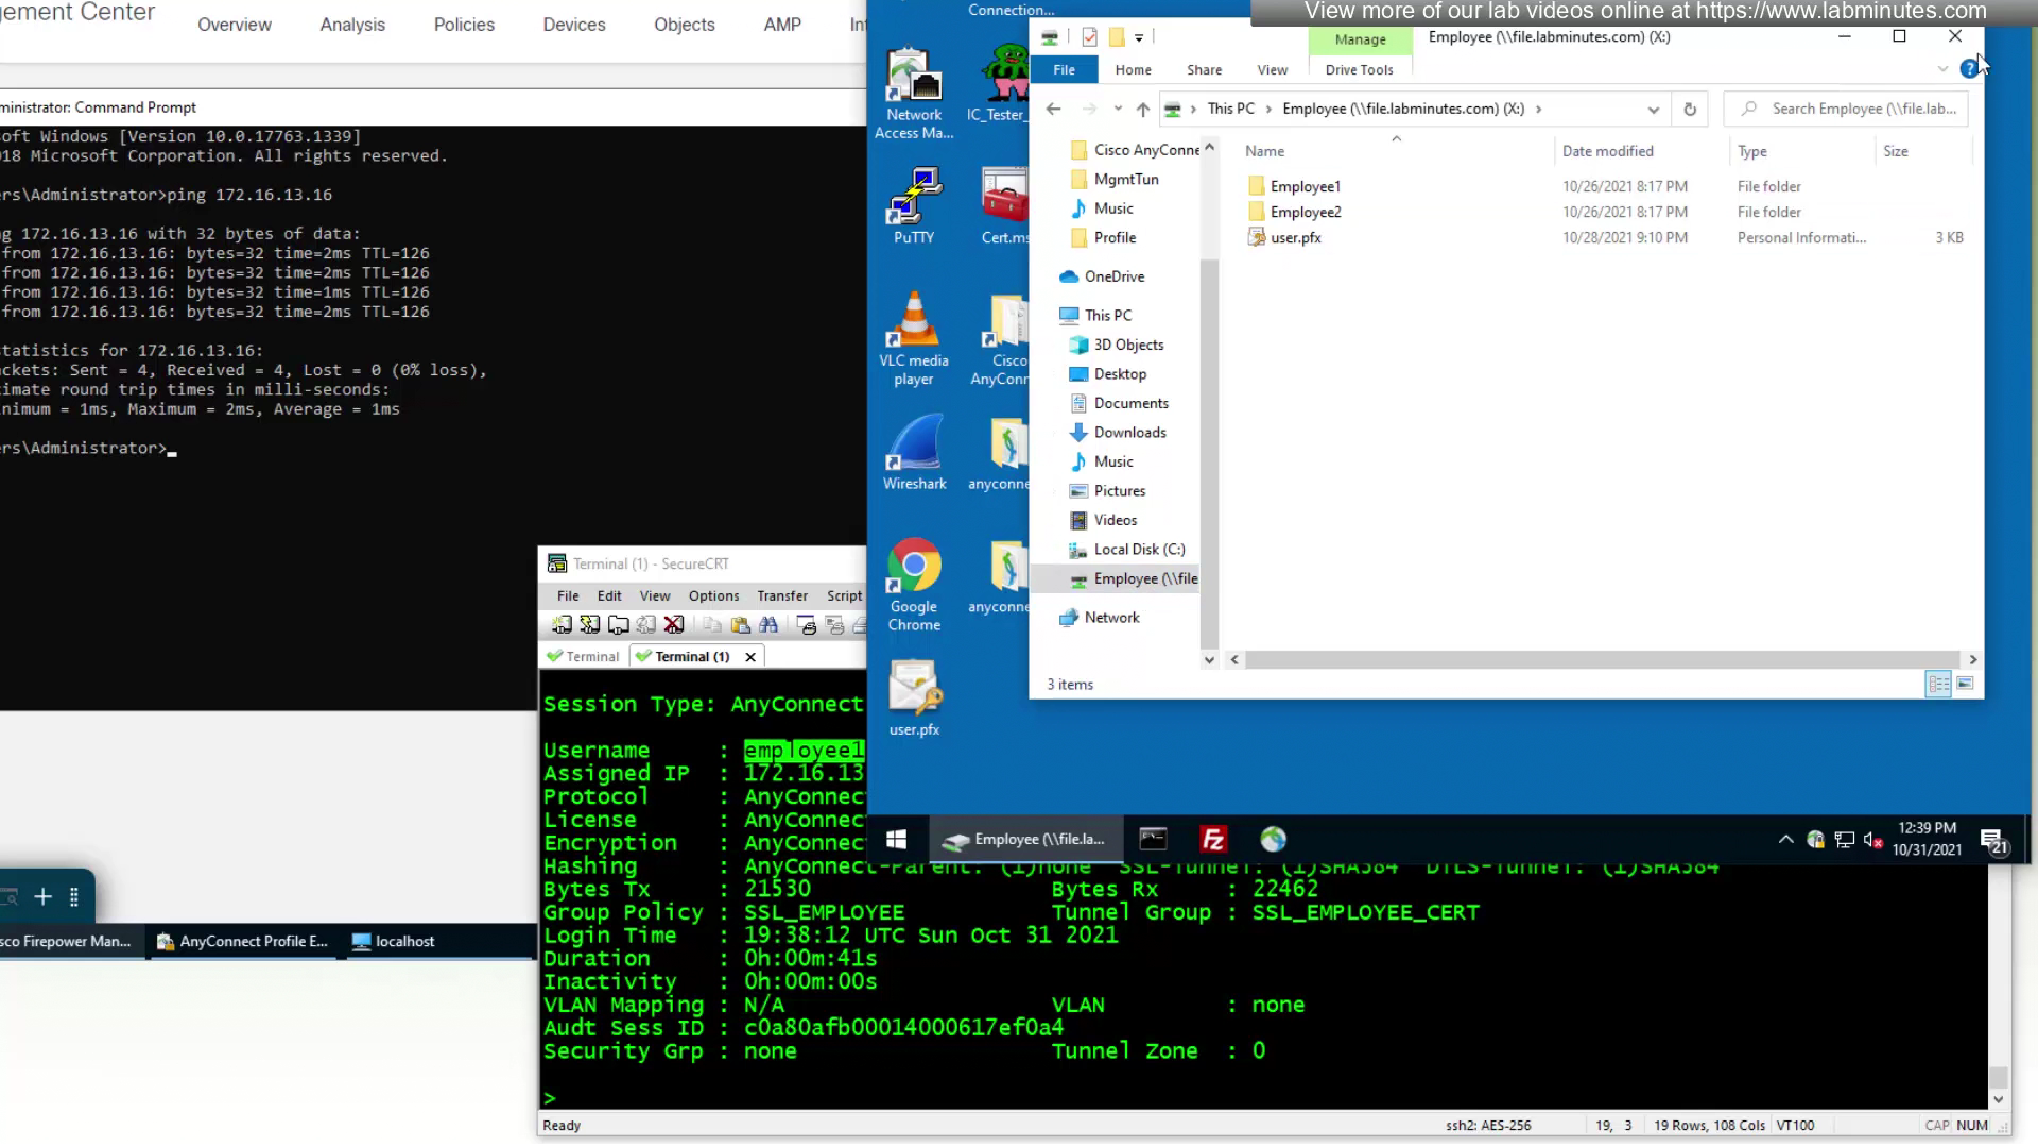Expand the Explorer ribbon chevron
Screen dimensions: 2038x1144
click(x=1942, y=69)
